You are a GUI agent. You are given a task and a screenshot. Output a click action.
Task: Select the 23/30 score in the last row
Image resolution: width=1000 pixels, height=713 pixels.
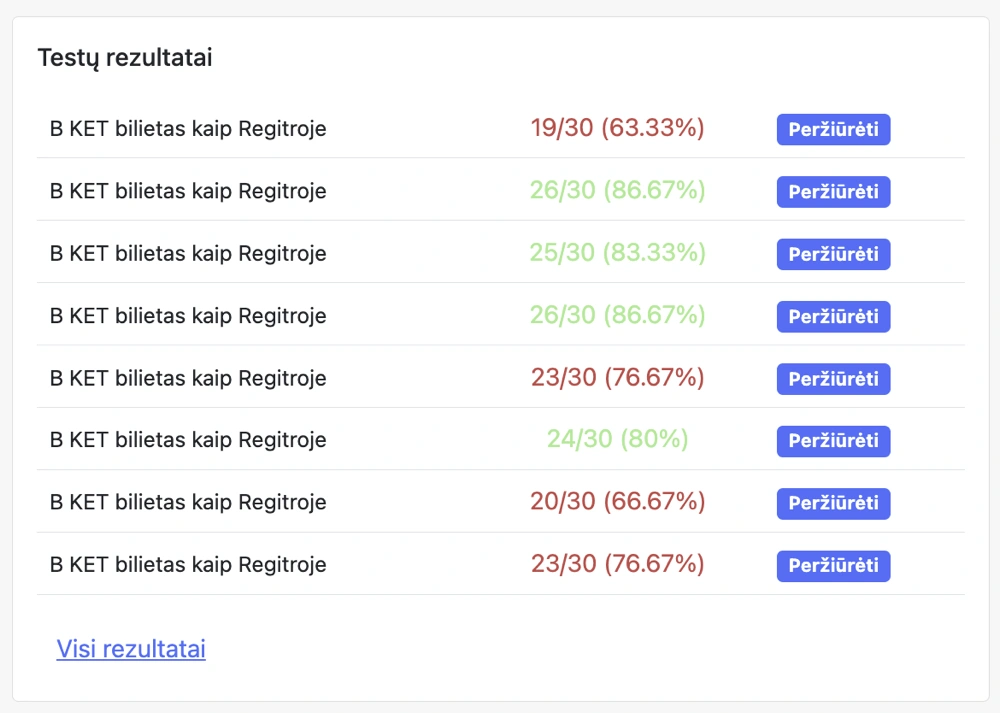617,564
